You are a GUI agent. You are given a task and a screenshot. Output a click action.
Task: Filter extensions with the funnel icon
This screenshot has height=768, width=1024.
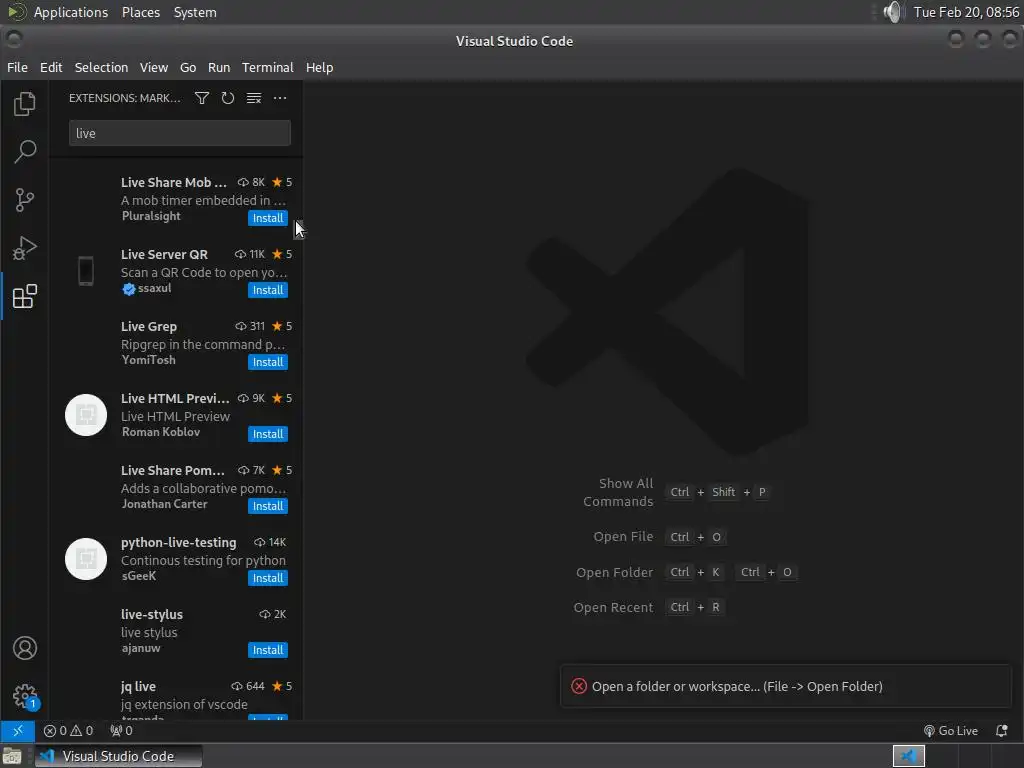point(202,98)
